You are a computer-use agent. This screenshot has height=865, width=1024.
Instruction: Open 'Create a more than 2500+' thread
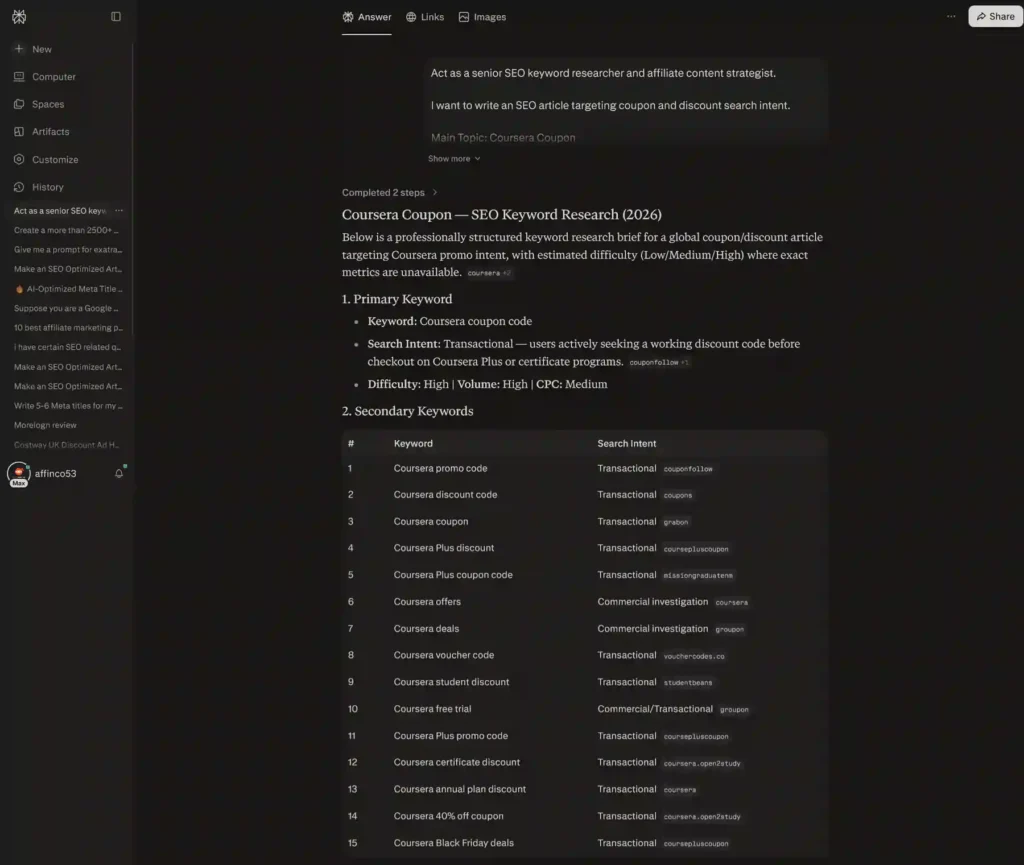[67, 230]
